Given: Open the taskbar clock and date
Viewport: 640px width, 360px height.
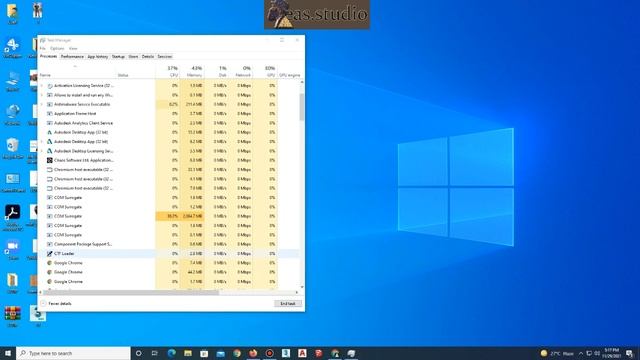Looking at the screenshot, I should click(611, 353).
